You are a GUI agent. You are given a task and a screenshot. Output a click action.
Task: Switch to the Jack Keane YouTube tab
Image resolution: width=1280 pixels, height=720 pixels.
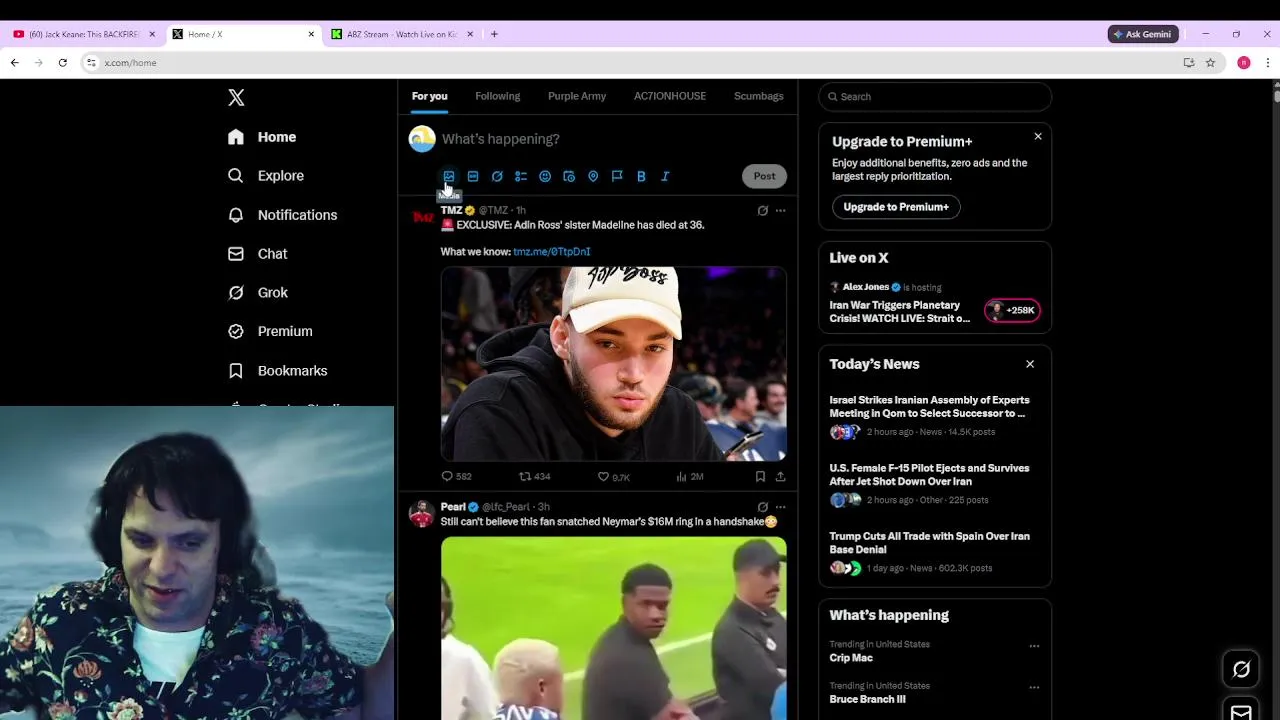pos(84,34)
